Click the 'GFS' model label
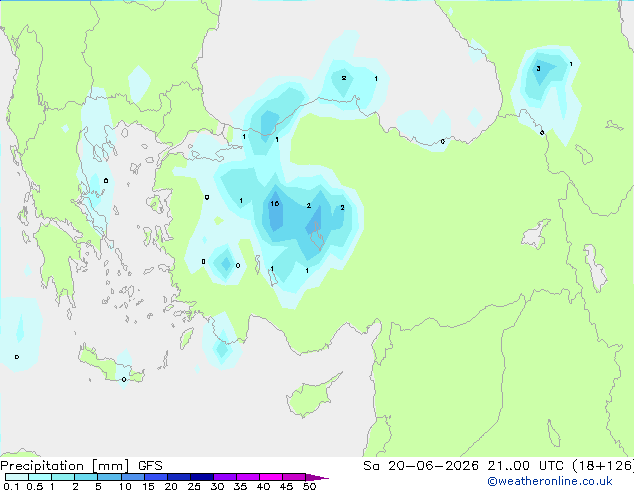The image size is (634, 490). pyautogui.click(x=150, y=466)
